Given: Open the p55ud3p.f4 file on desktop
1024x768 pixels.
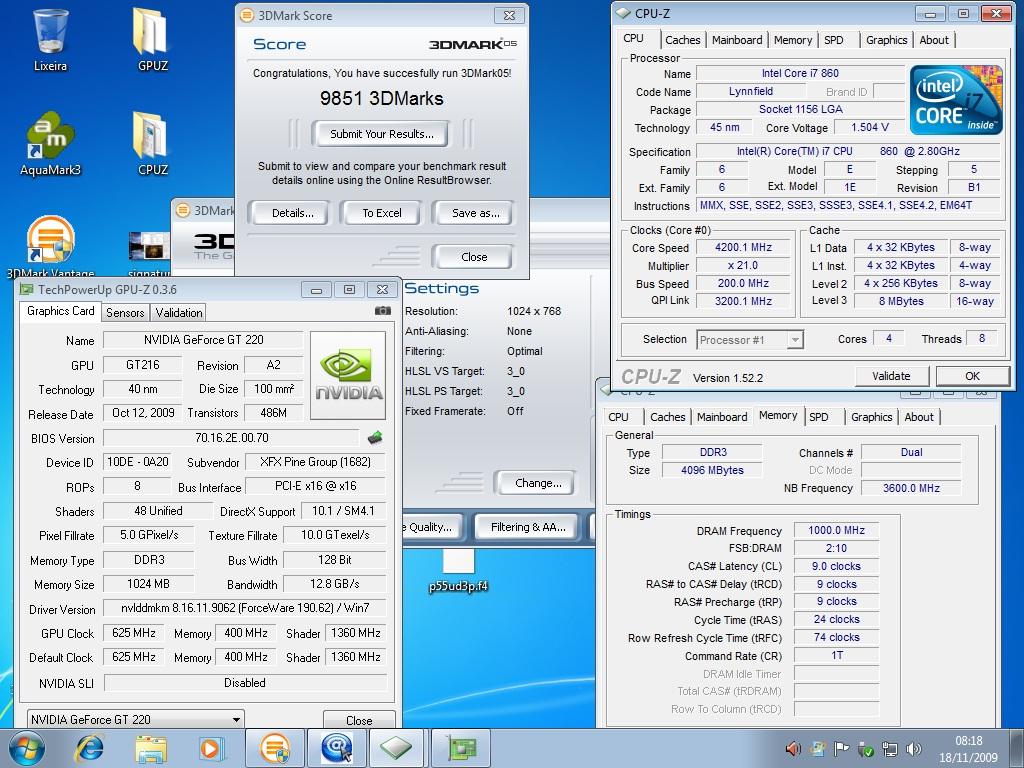Looking at the screenshot, I should point(458,570).
